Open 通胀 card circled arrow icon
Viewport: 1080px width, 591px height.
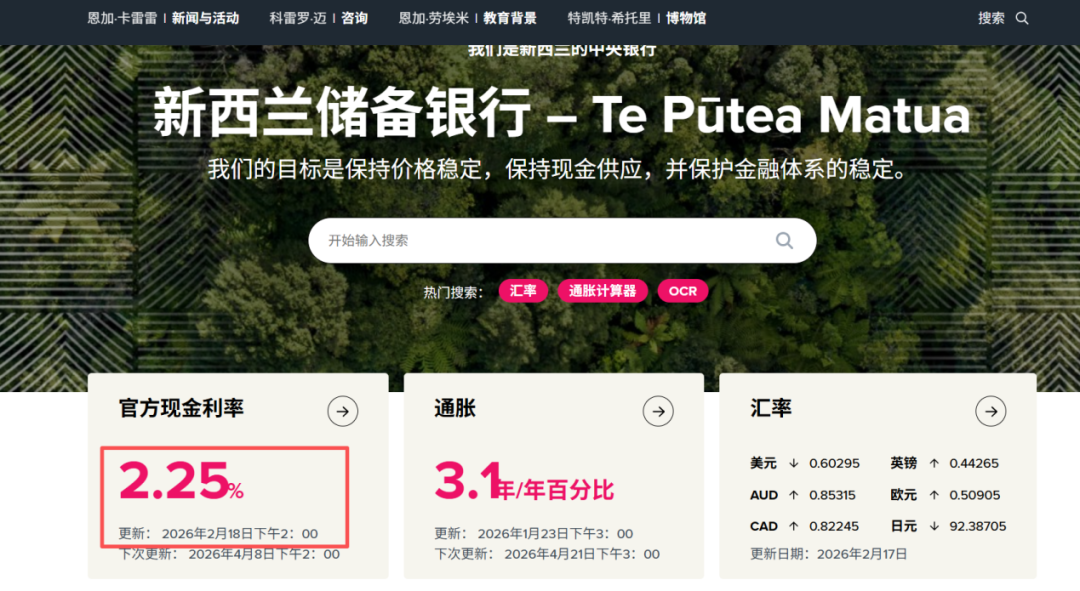click(x=658, y=410)
